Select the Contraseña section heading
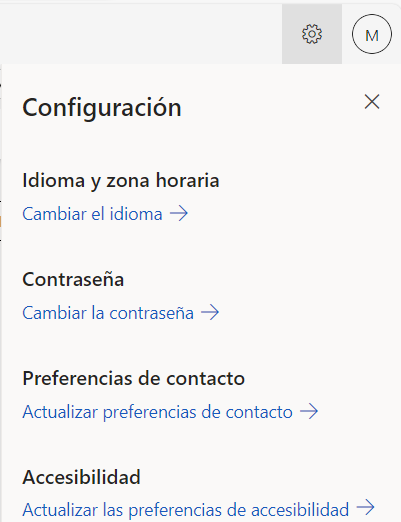The width and height of the screenshot is (401, 522). pos(73,279)
